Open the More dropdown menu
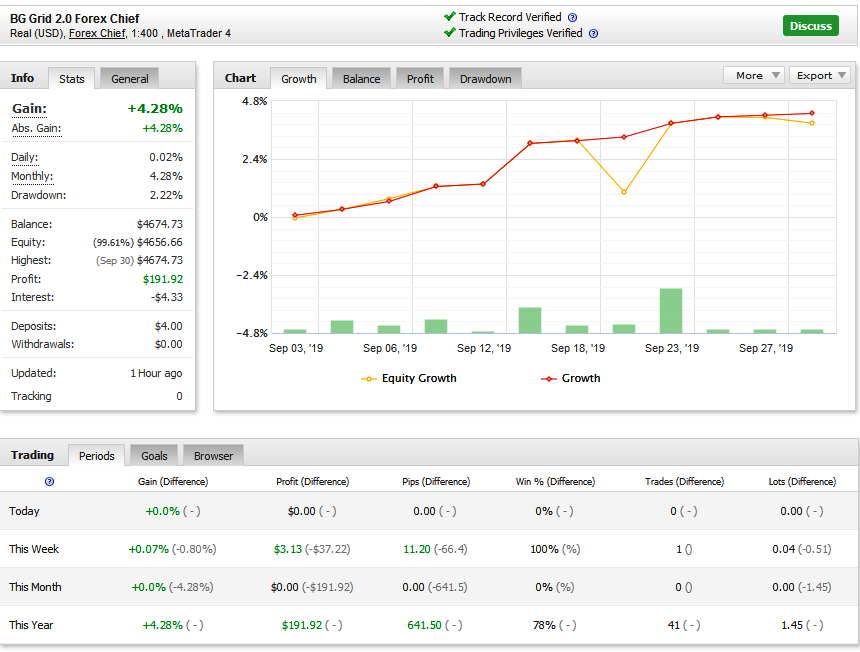The height and width of the screenshot is (652, 860). (x=754, y=75)
